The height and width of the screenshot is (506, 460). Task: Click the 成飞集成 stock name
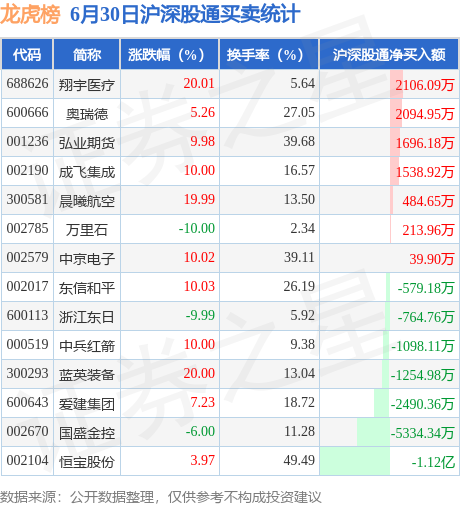(87, 172)
